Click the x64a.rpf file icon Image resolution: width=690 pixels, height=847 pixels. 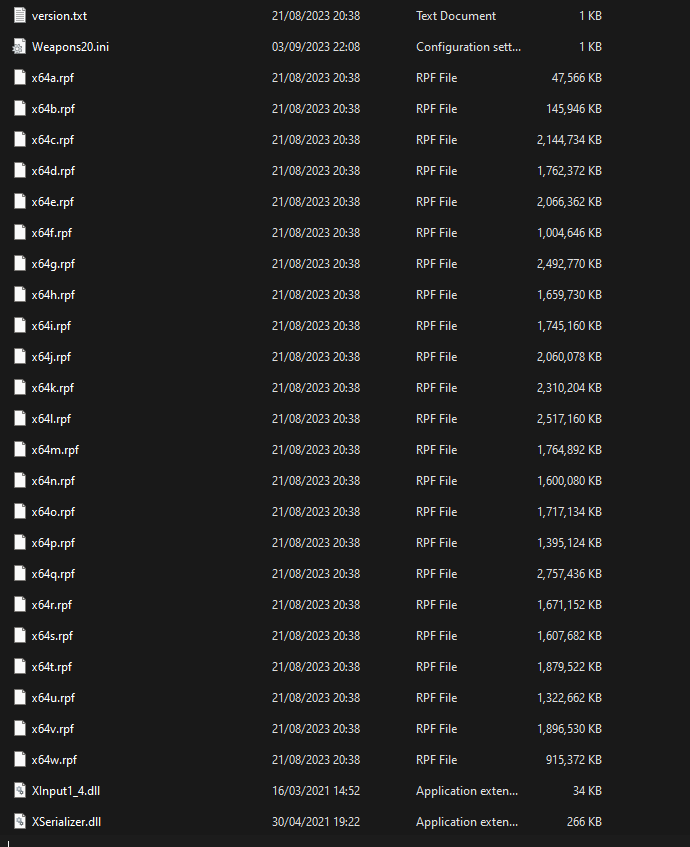pos(19,78)
